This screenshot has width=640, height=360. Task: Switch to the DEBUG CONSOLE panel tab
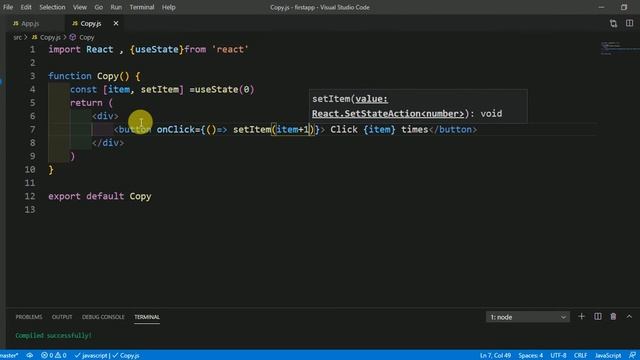pyautogui.click(x=103, y=317)
